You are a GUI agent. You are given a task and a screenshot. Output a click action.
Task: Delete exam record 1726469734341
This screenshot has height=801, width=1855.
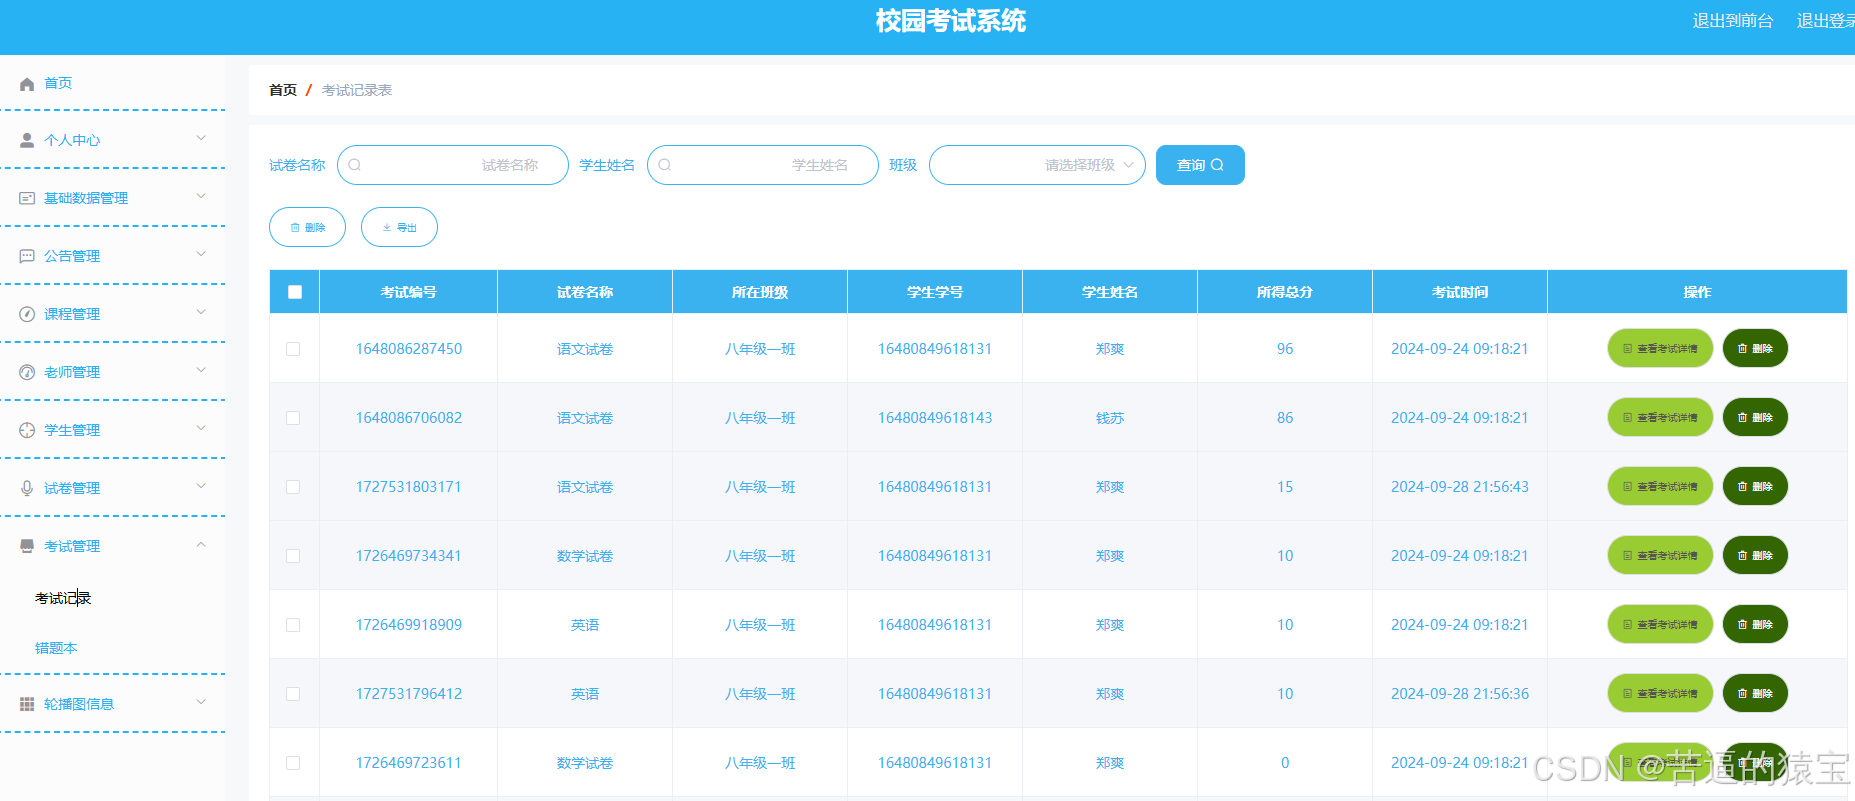coord(1755,555)
